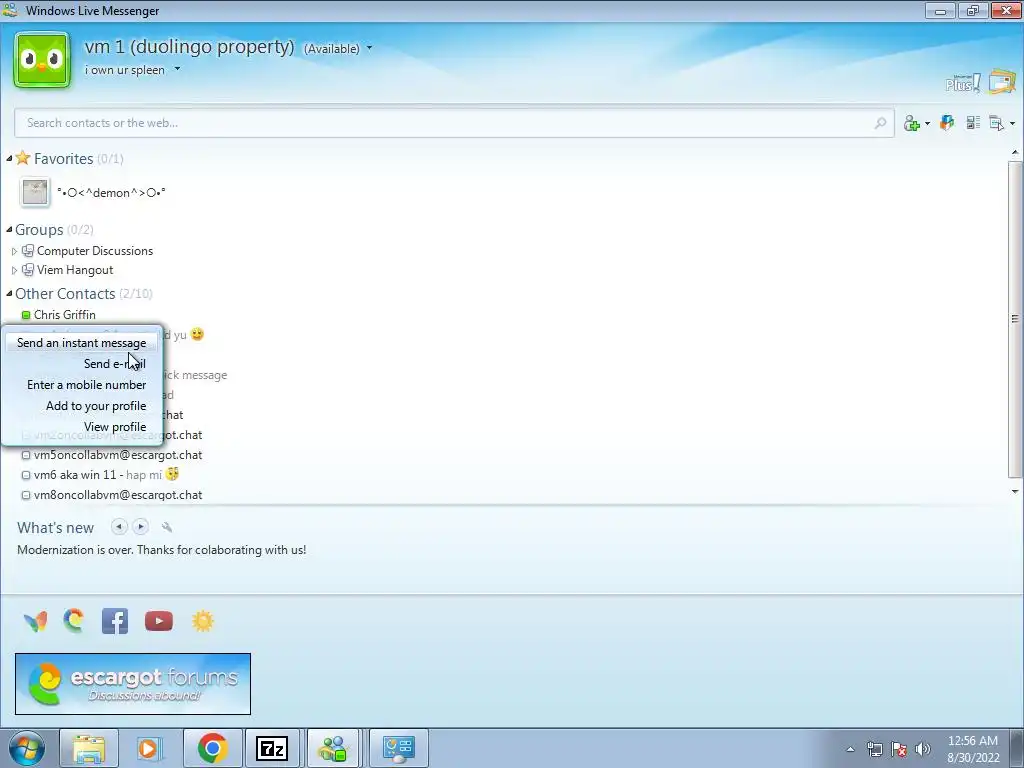Click the Duolingo owl profile picture
Image resolution: width=1024 pixels, height=768 pixels.
(42, 60)
